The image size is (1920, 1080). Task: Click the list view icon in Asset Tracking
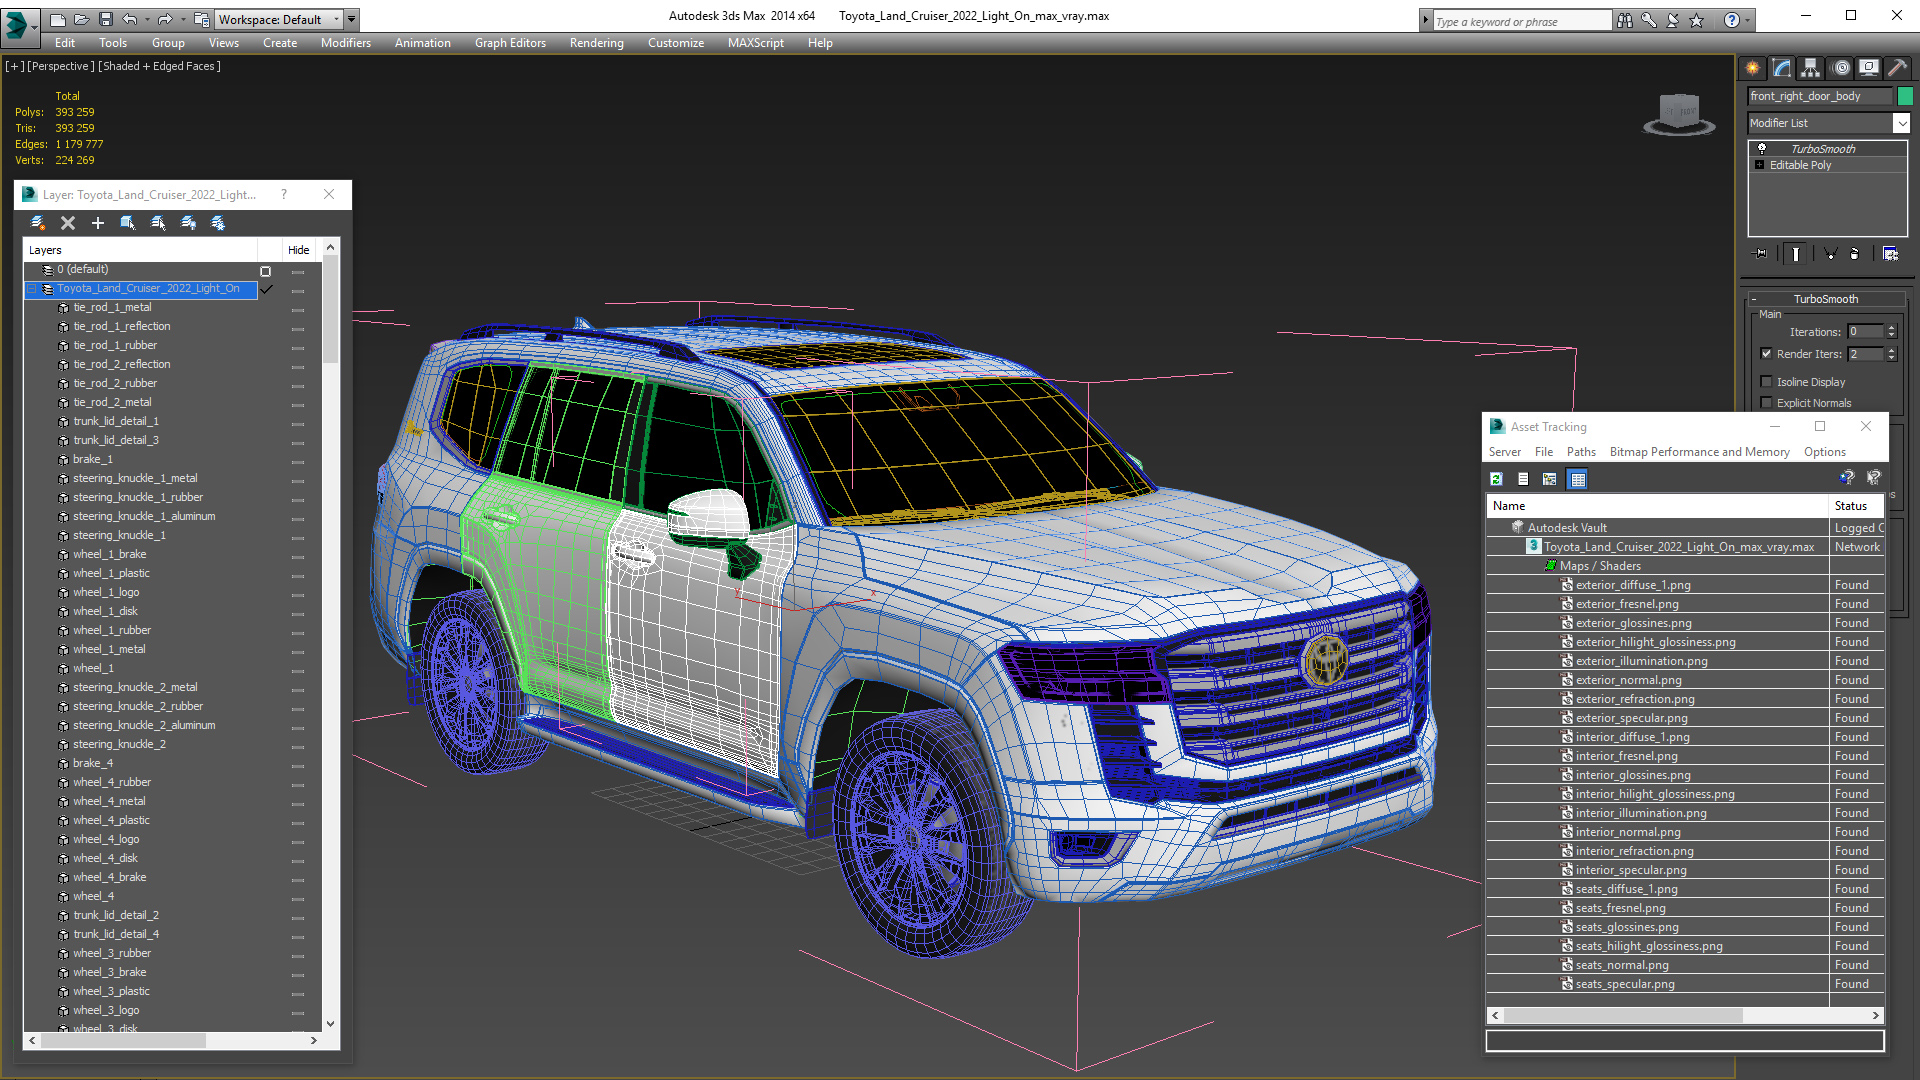coord(1523,479)
